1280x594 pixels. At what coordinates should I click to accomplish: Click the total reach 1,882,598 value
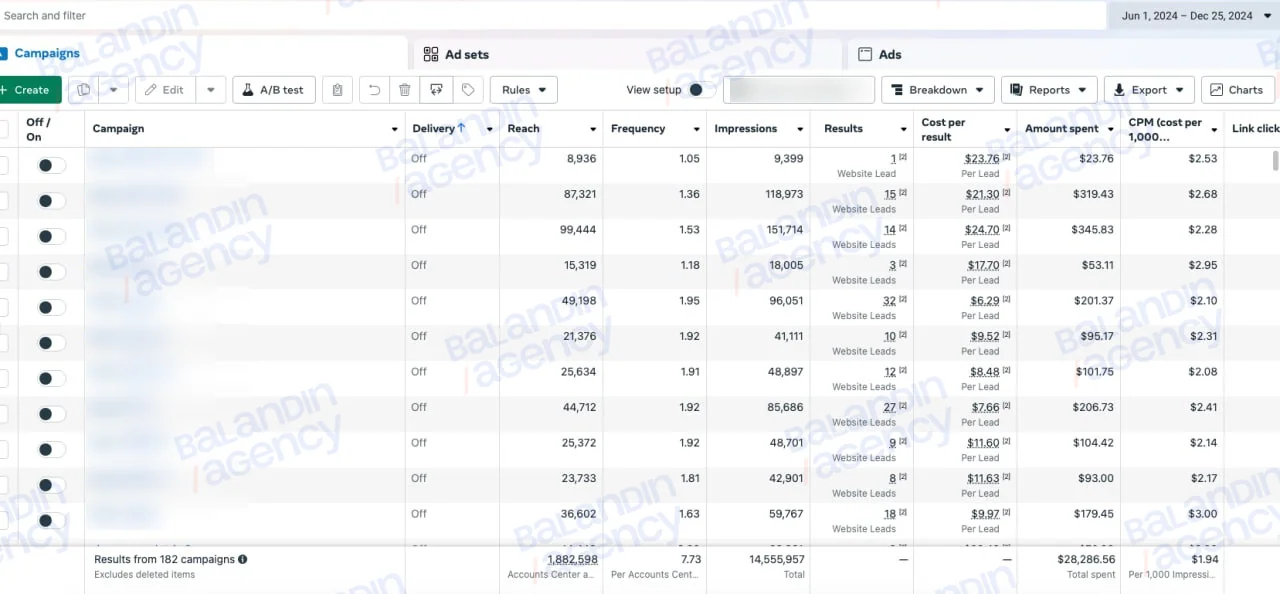coord(572,560)
